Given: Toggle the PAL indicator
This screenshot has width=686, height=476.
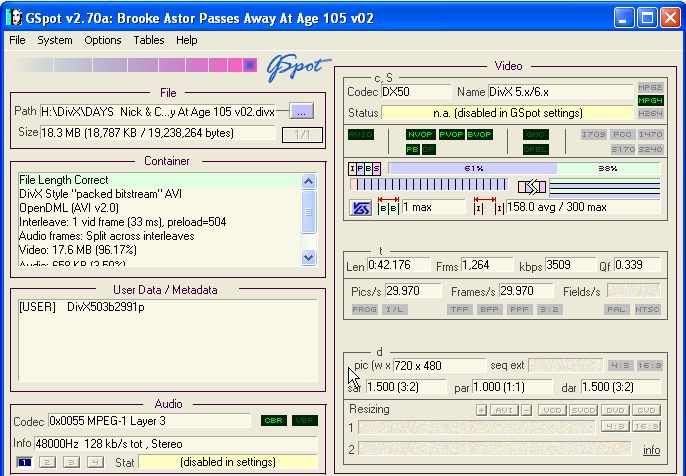Looking at the screenshot, I should point(616,310).
